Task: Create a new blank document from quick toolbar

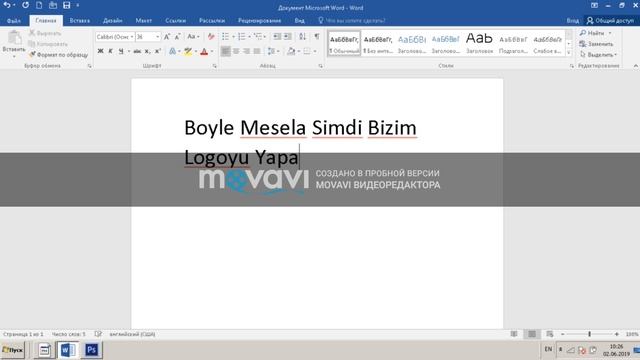Action: point(39,5)
